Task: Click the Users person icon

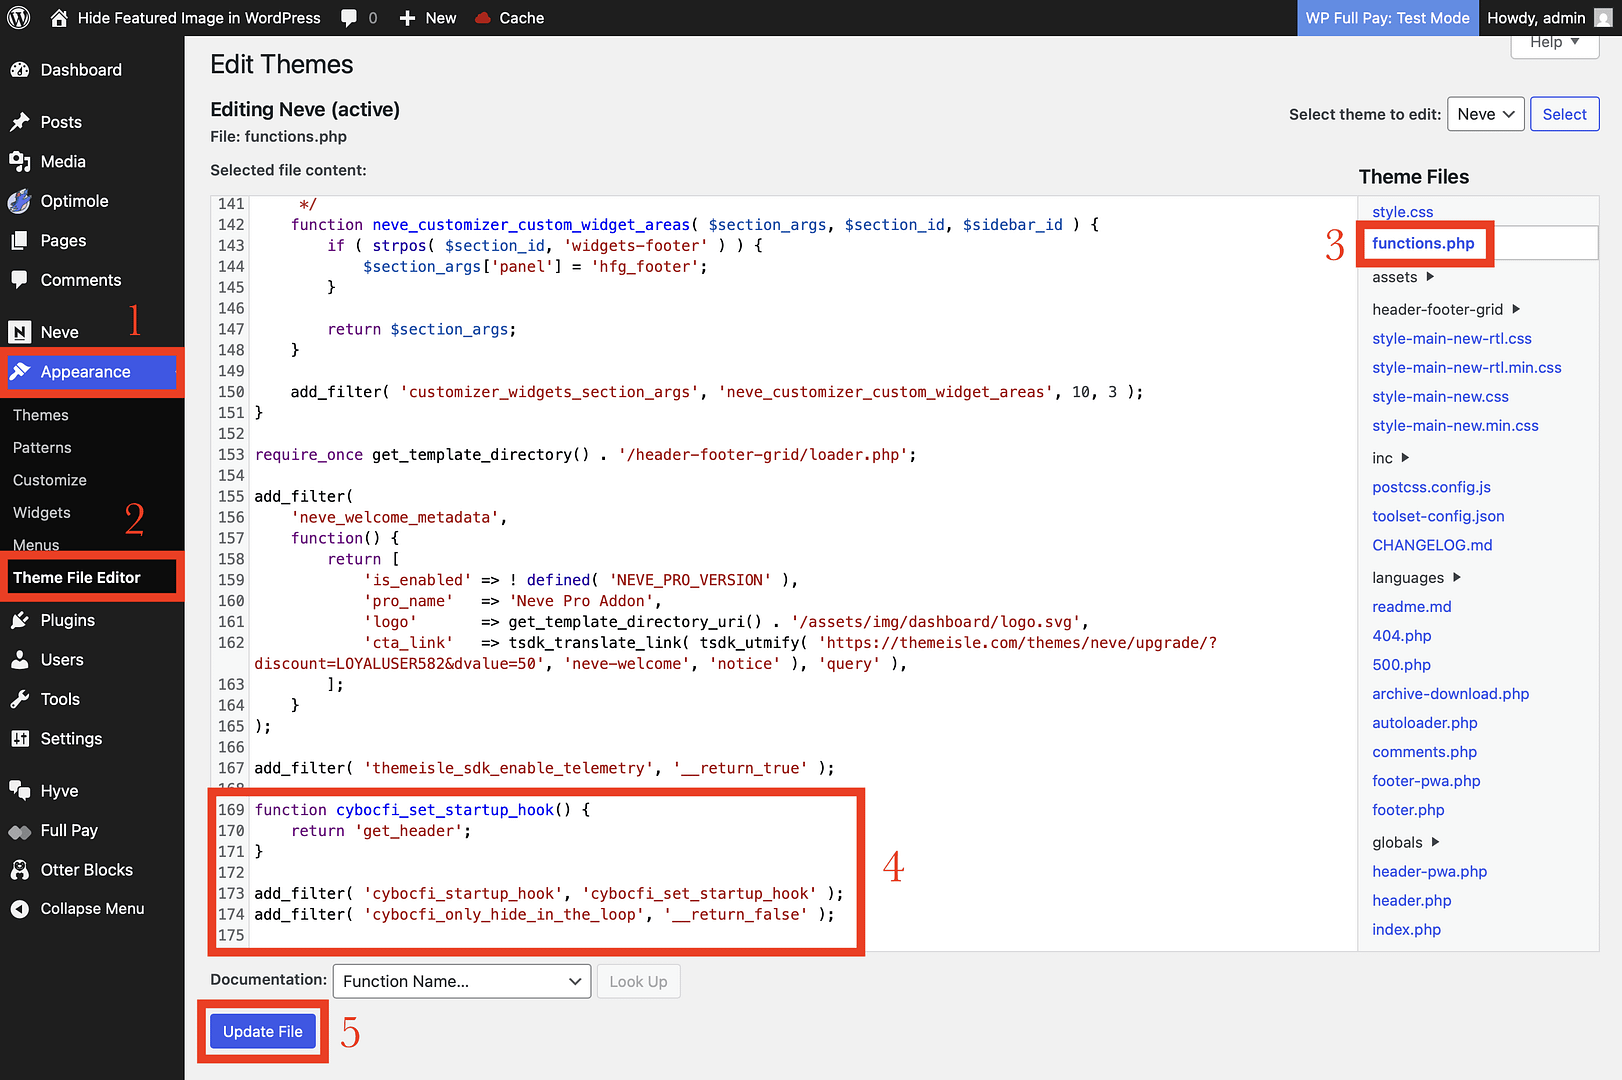Action: 20,660
